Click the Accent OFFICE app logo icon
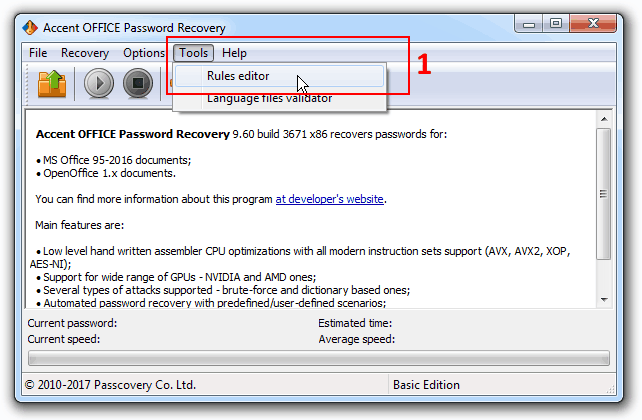The image size is (642, 420). 30,27
